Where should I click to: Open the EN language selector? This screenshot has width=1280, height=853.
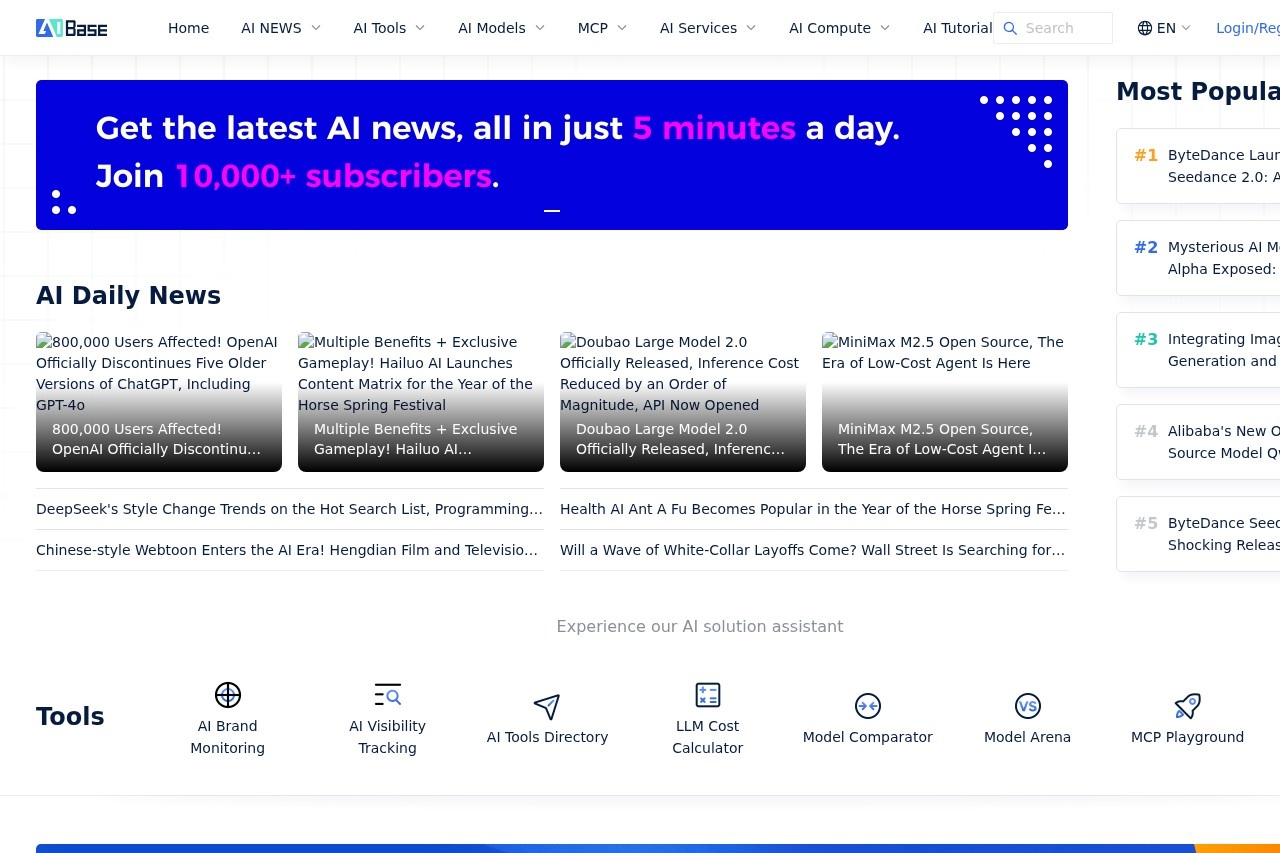(1164, 28)
